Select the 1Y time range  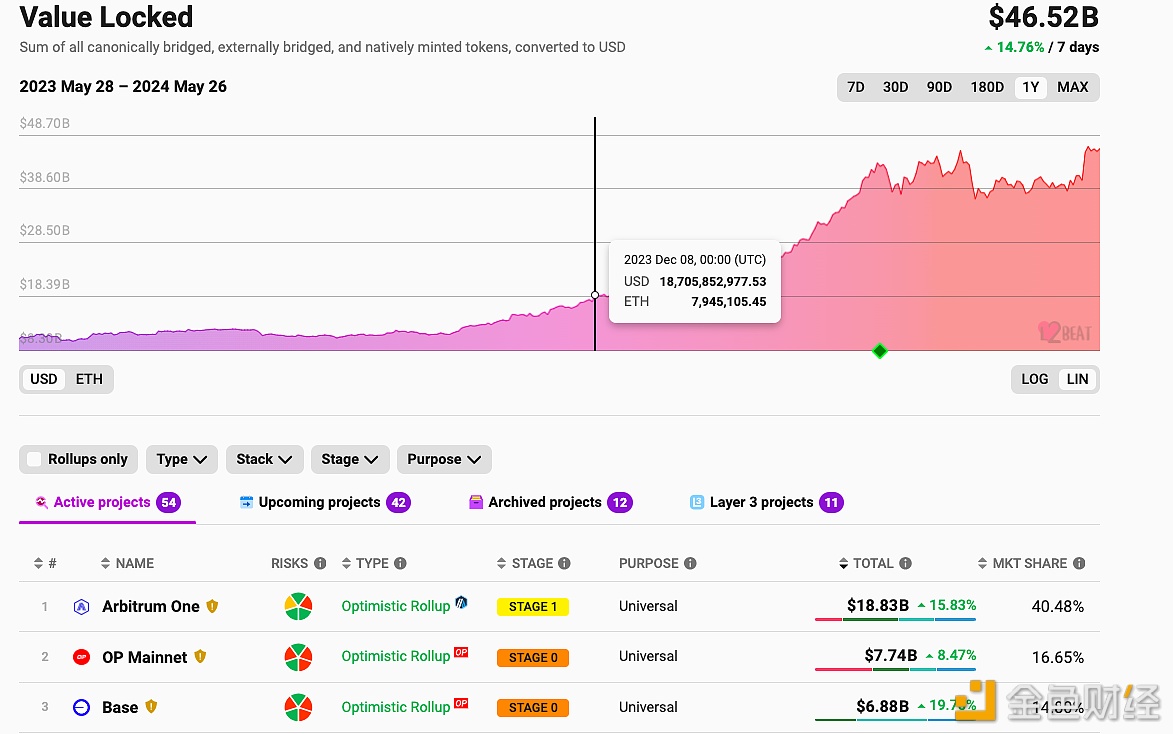(x=1031, y=88)
